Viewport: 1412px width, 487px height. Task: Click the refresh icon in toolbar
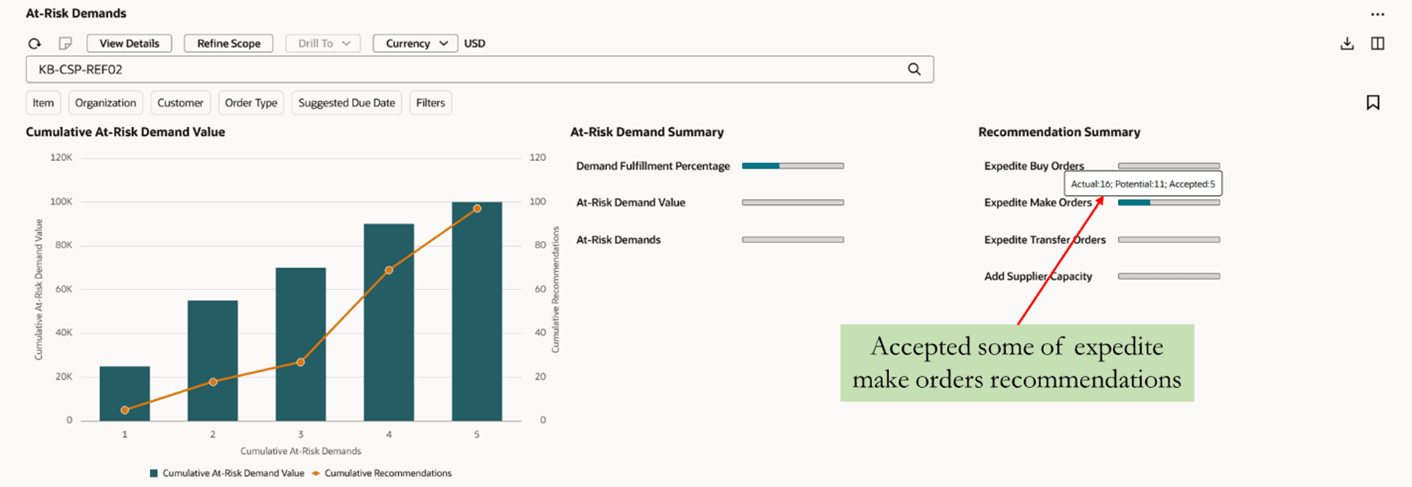click(x=35, y=44)
